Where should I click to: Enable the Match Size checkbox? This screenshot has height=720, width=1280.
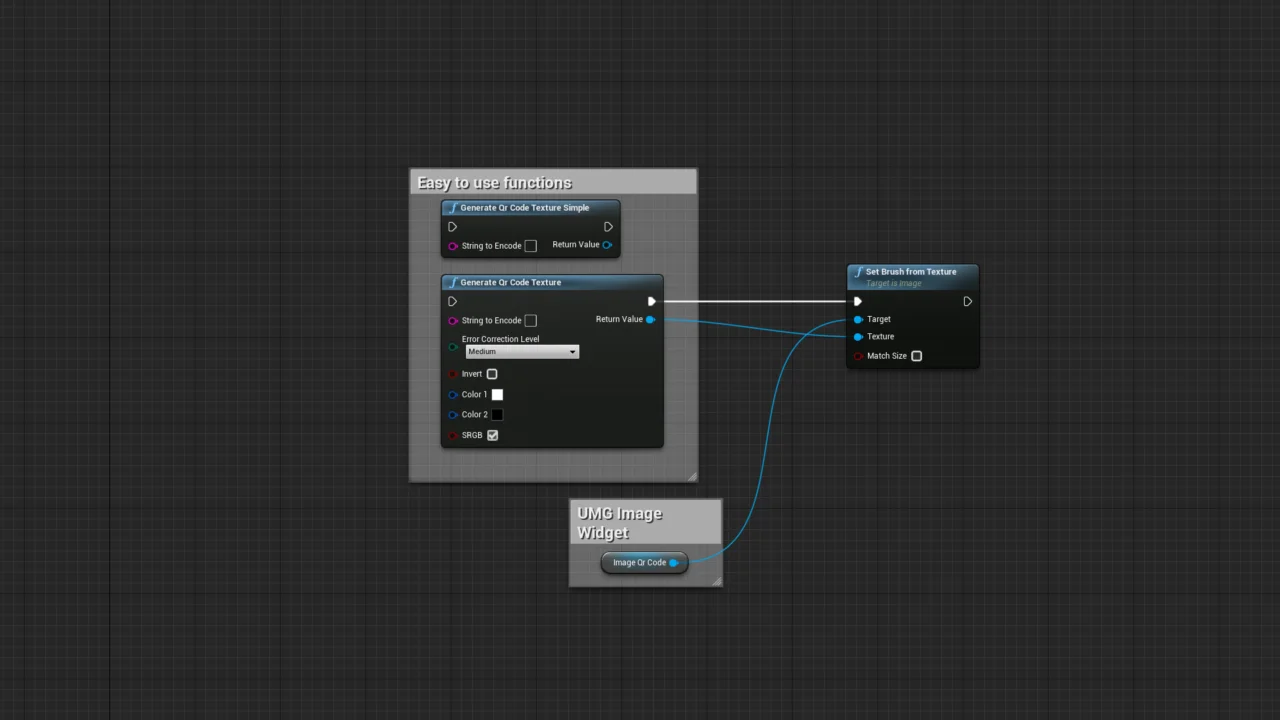tap(917, 356)
